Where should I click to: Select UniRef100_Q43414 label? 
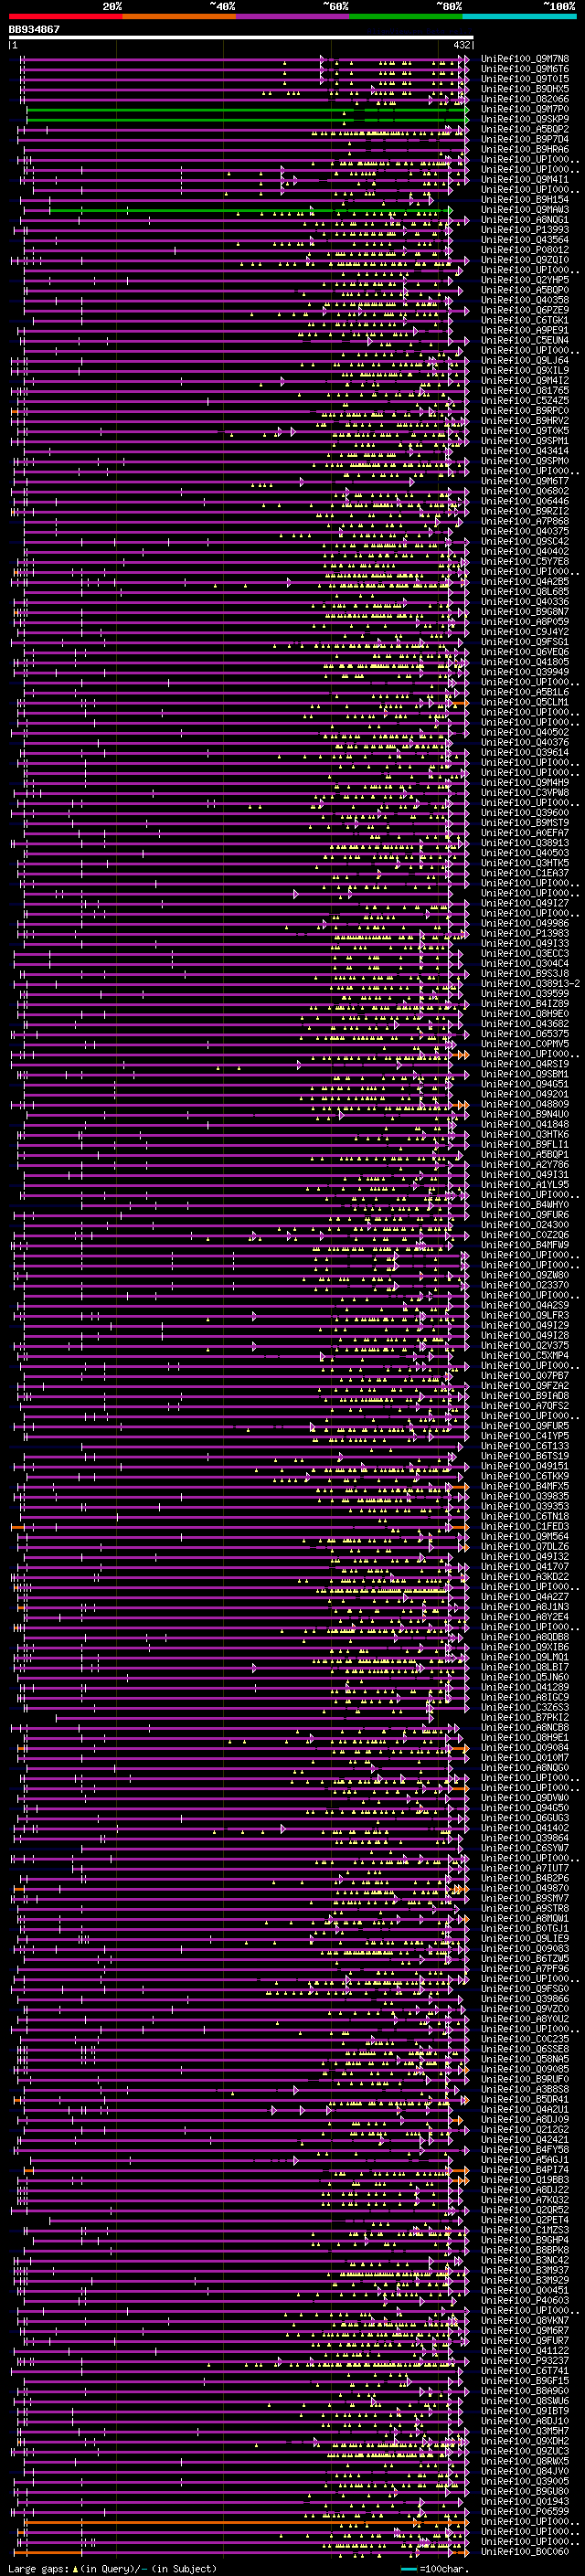pyautogui.click(x=525, y=451)
